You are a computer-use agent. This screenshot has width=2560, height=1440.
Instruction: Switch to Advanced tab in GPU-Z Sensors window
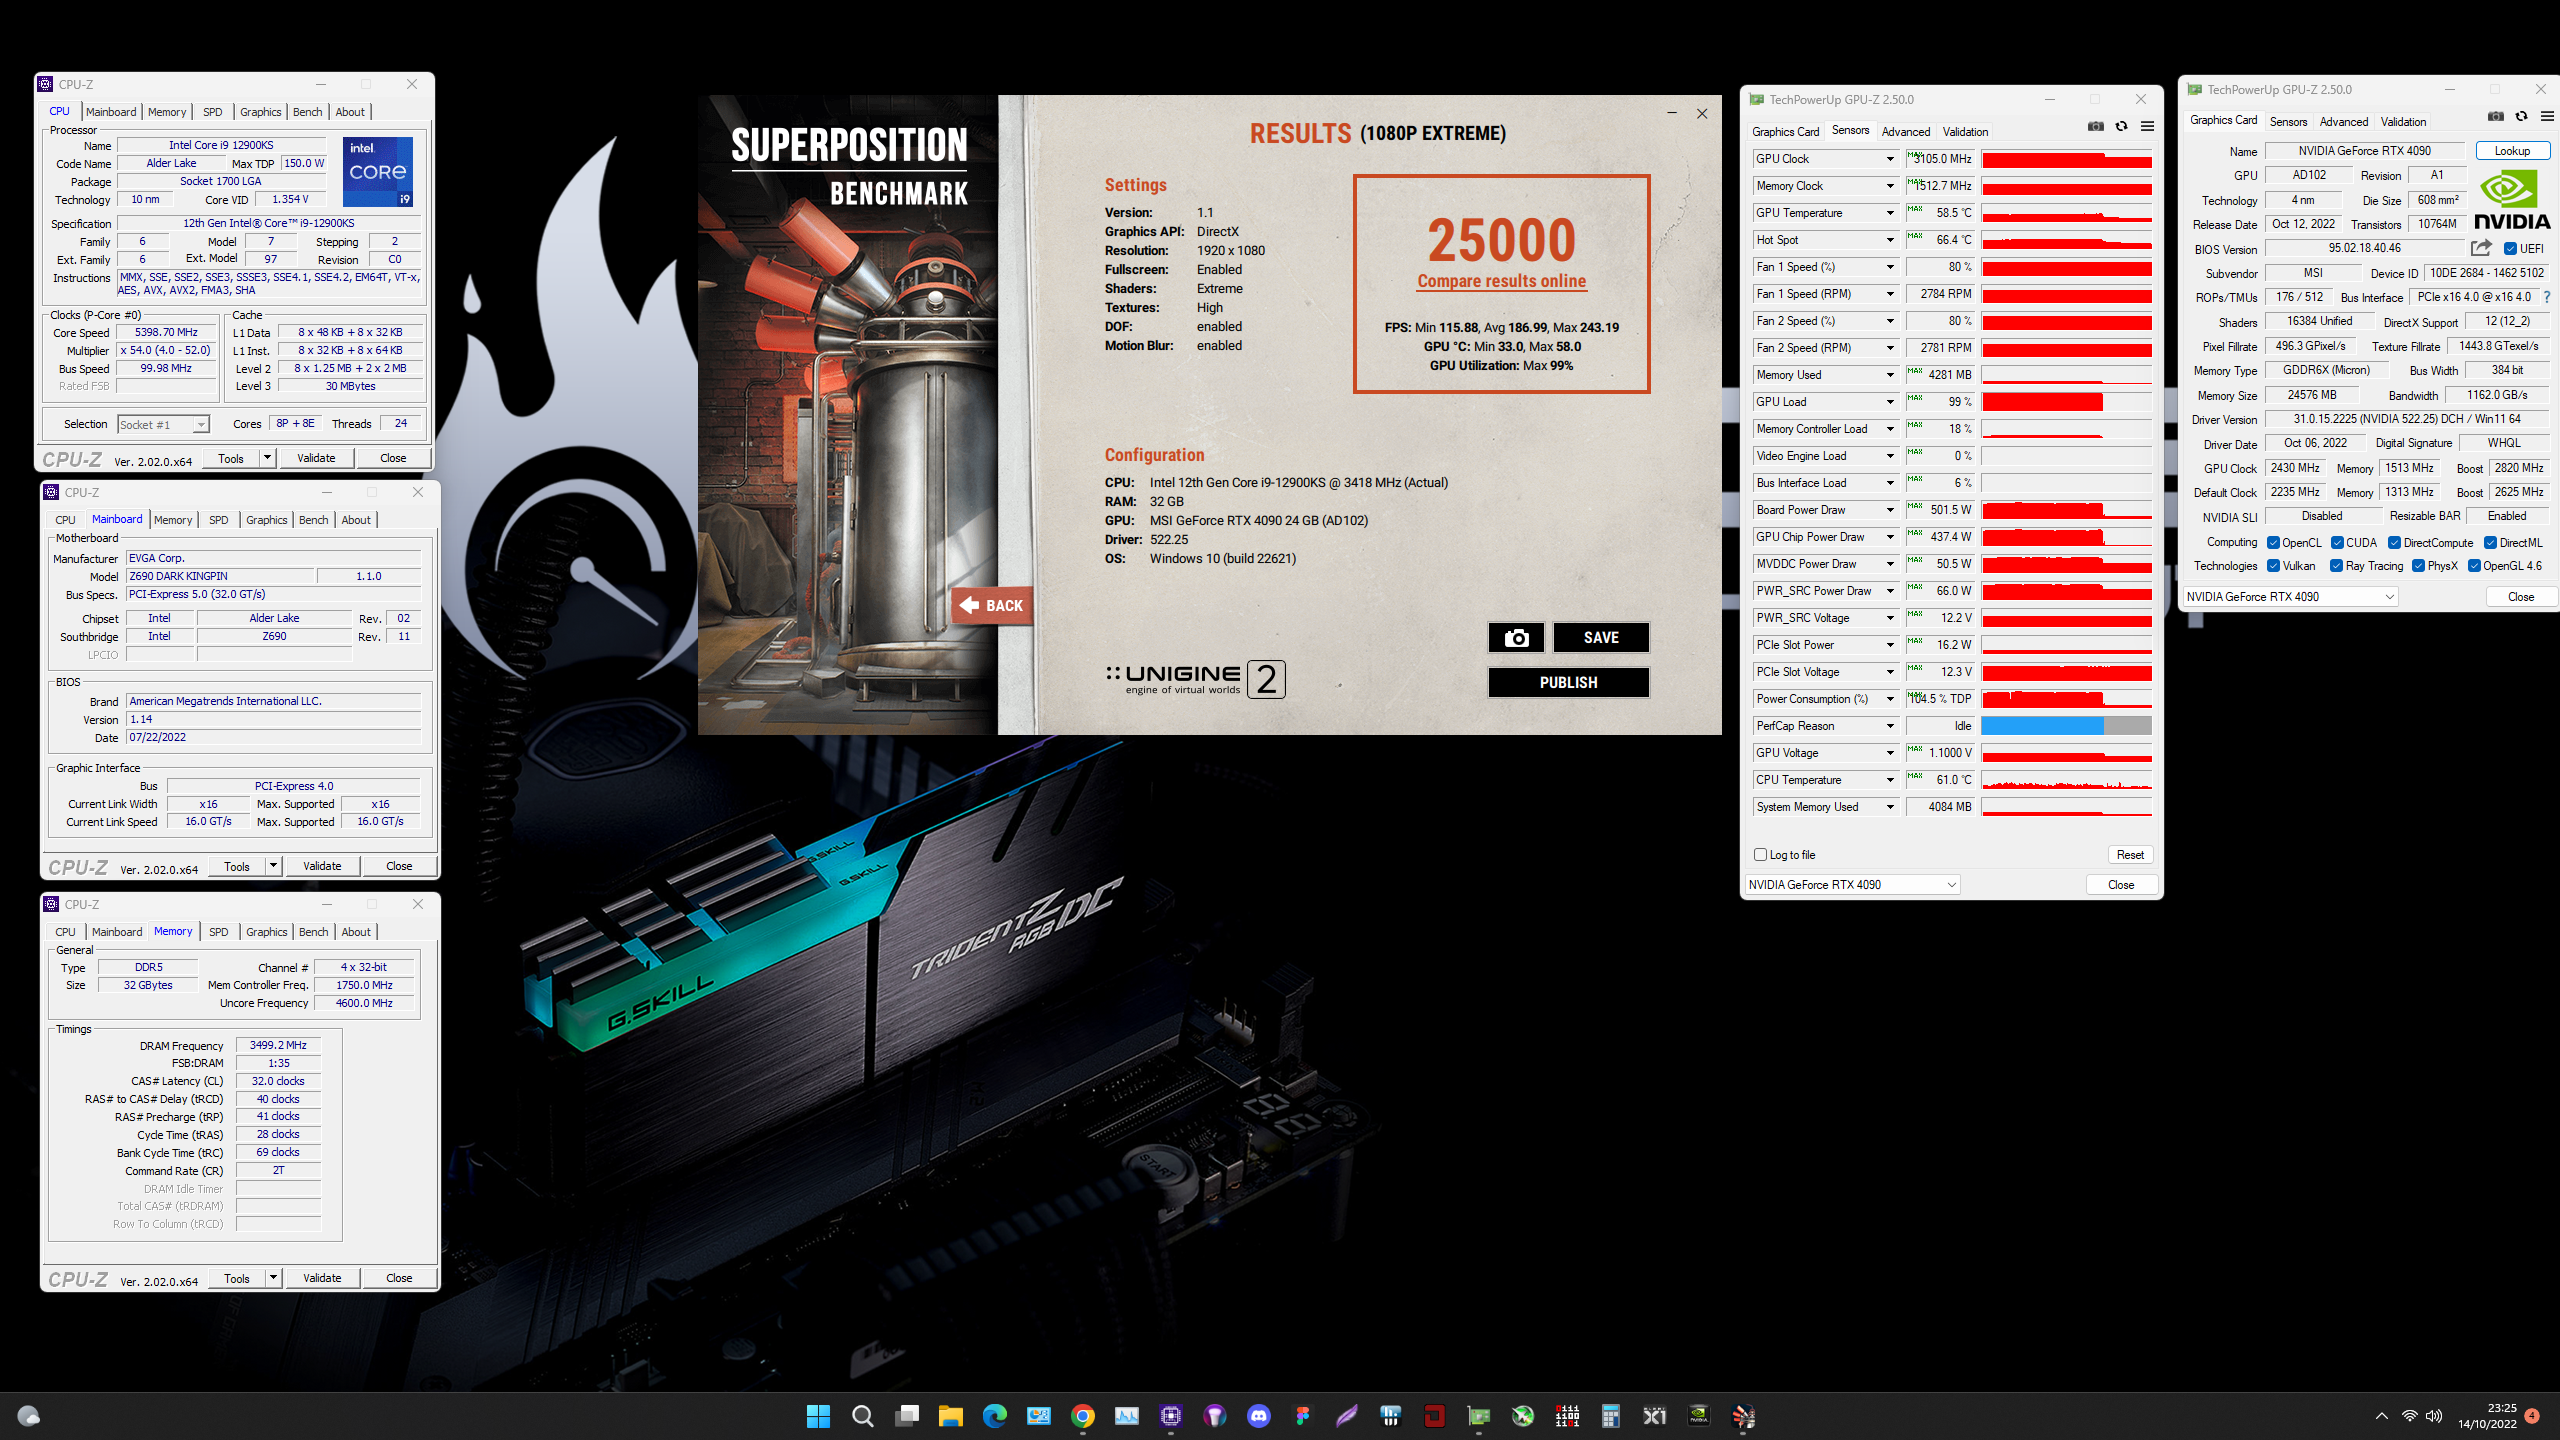pos(1905,132)
